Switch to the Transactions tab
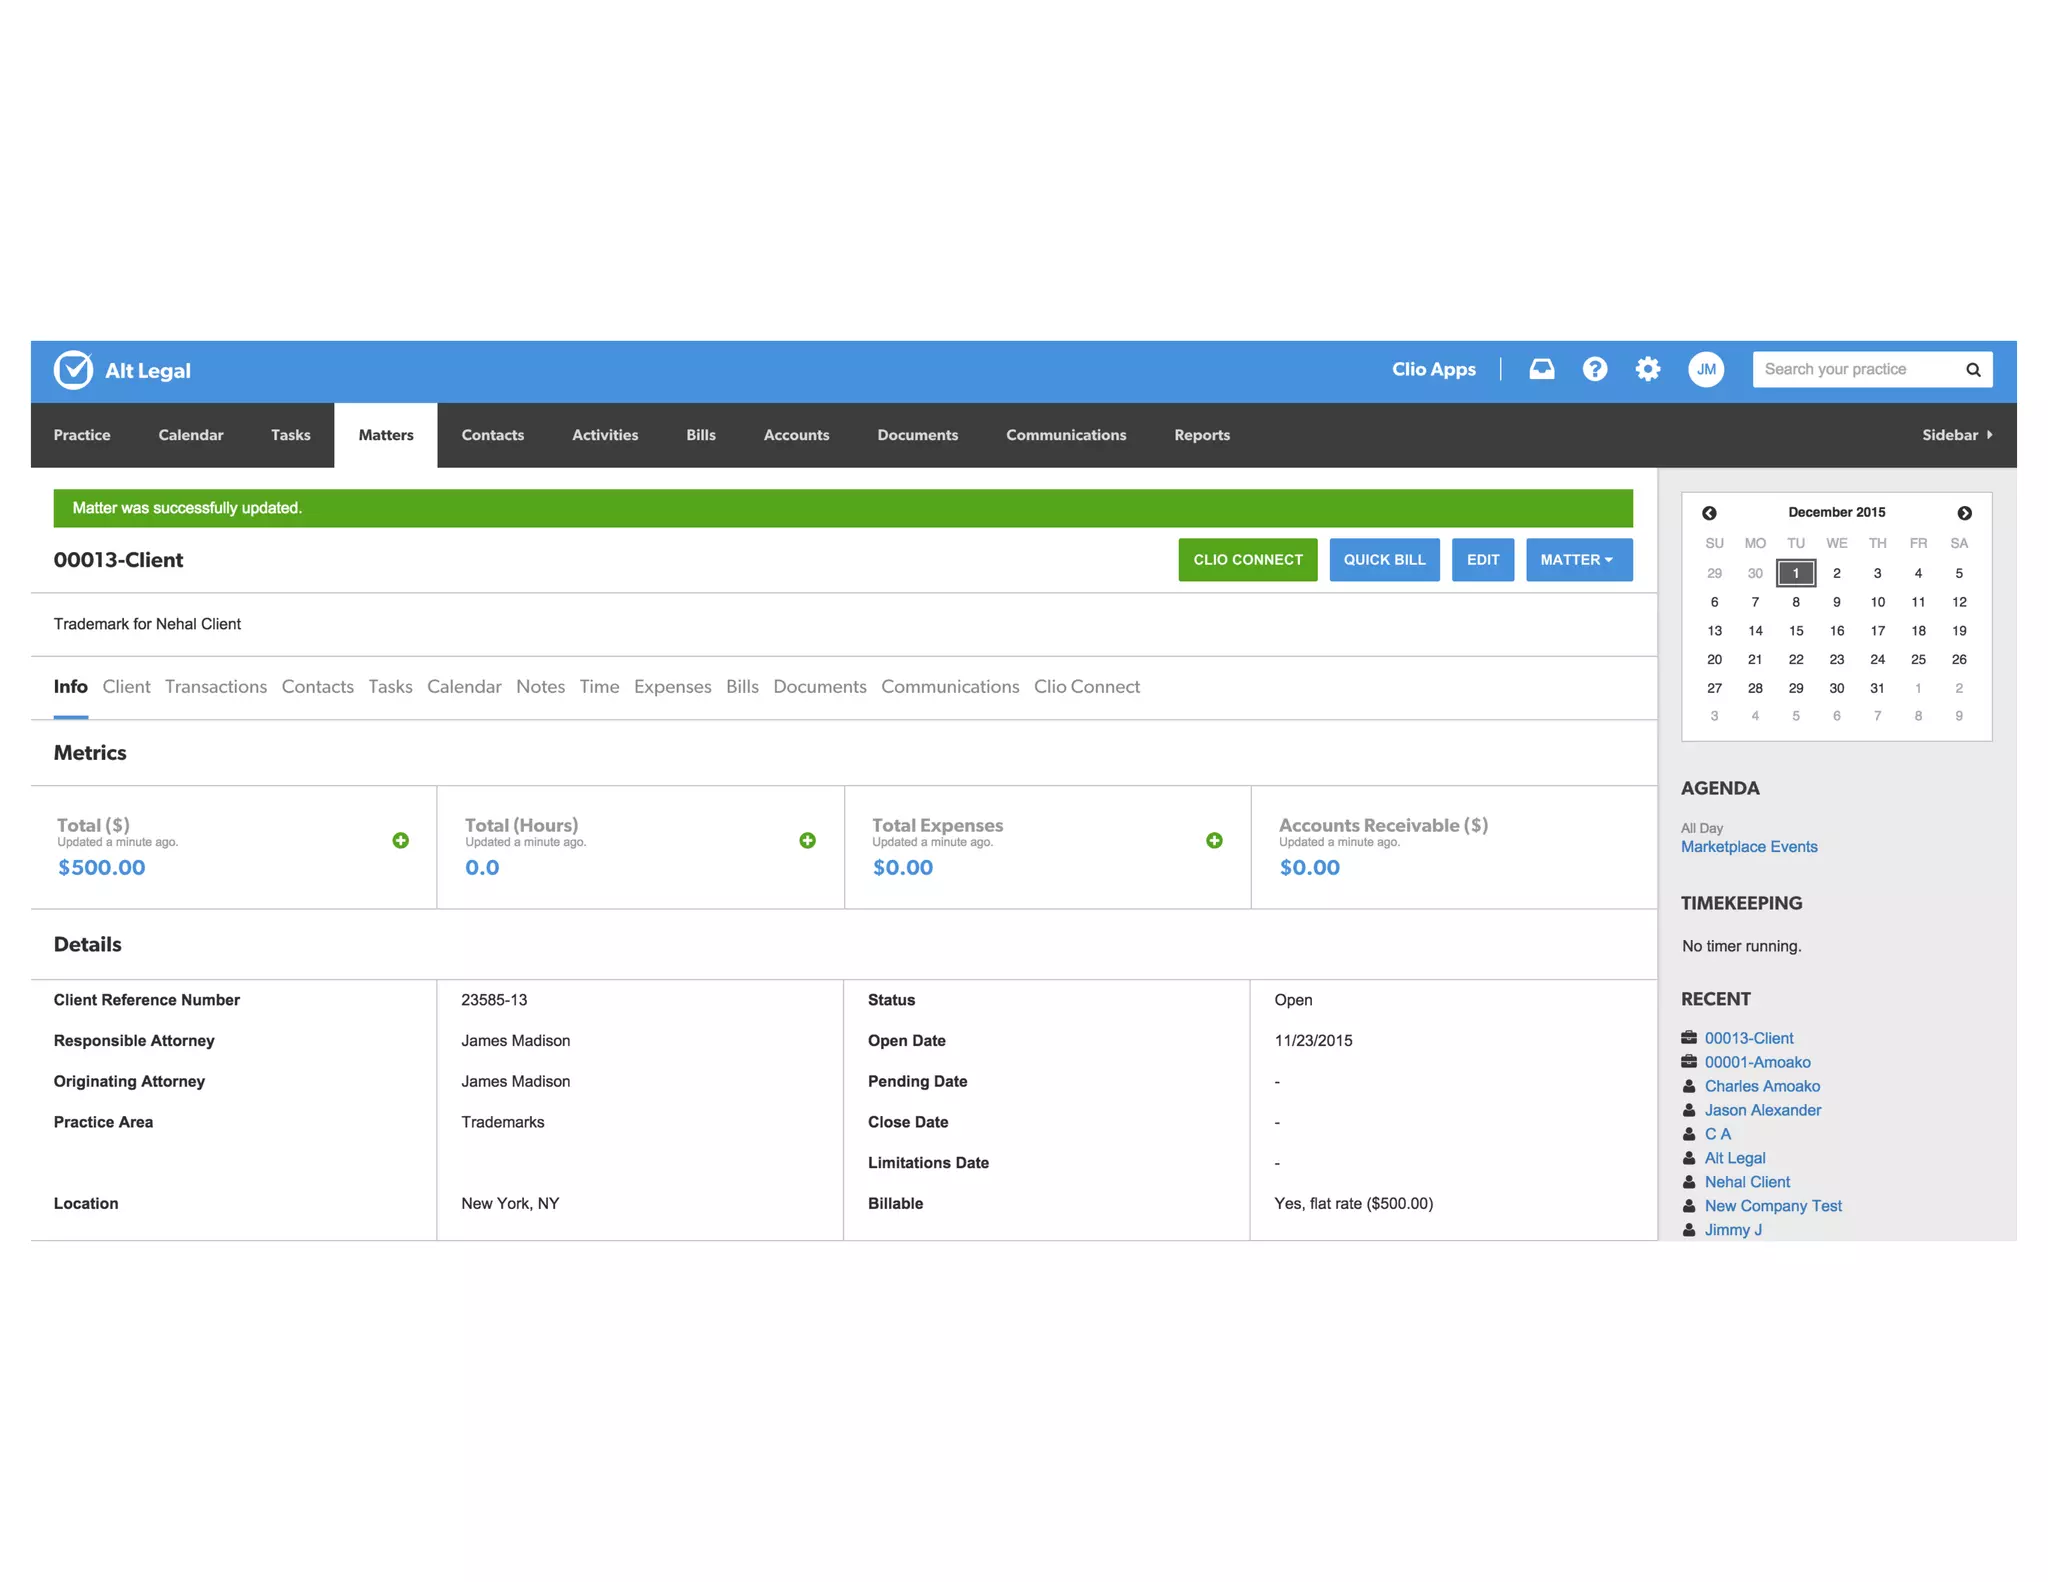The image size is (2048, 1582). tap(215, 687)
